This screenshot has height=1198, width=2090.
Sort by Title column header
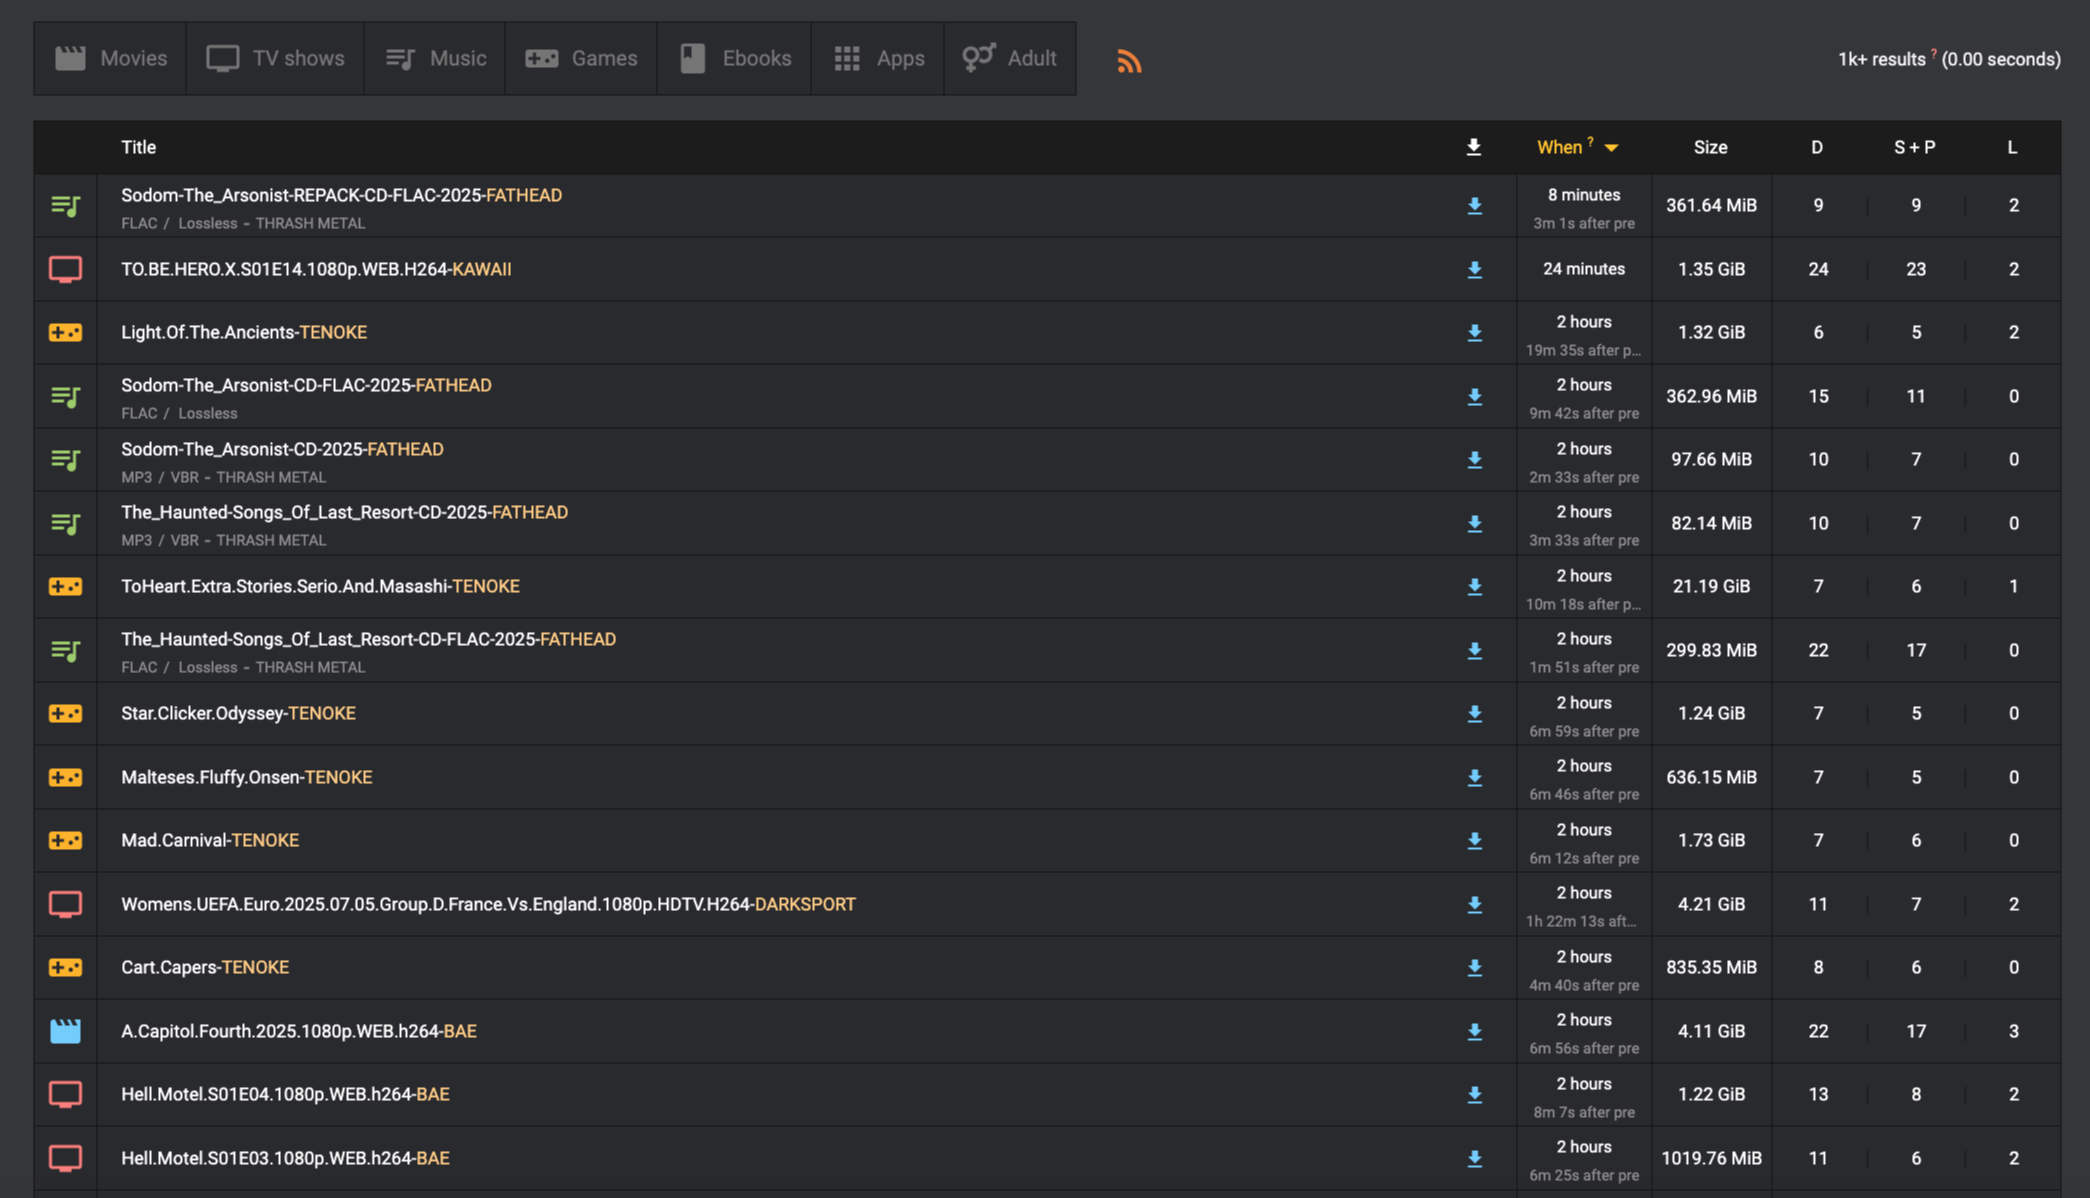(x=138, y=147)
